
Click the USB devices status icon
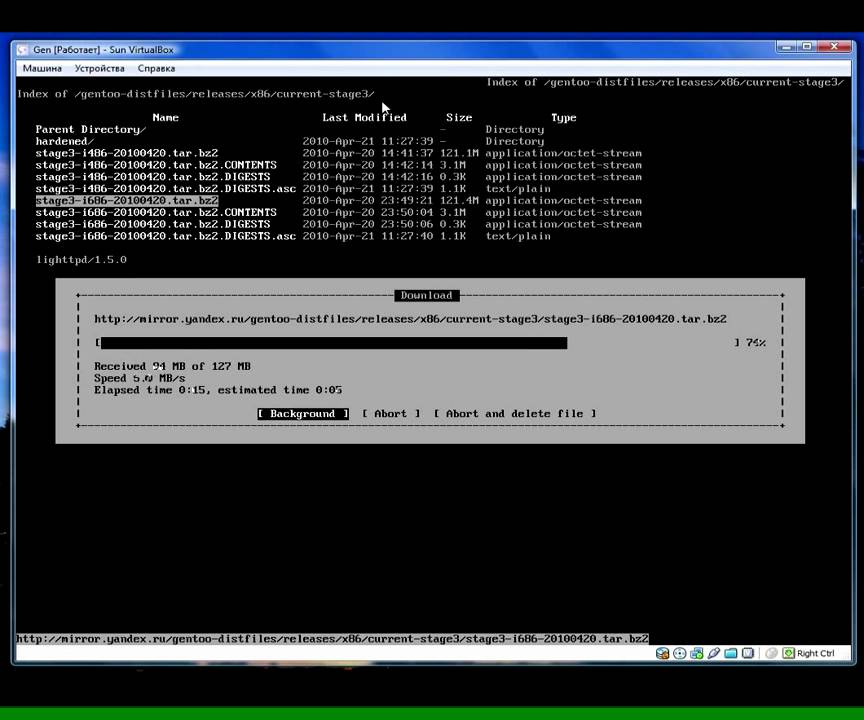714,653
